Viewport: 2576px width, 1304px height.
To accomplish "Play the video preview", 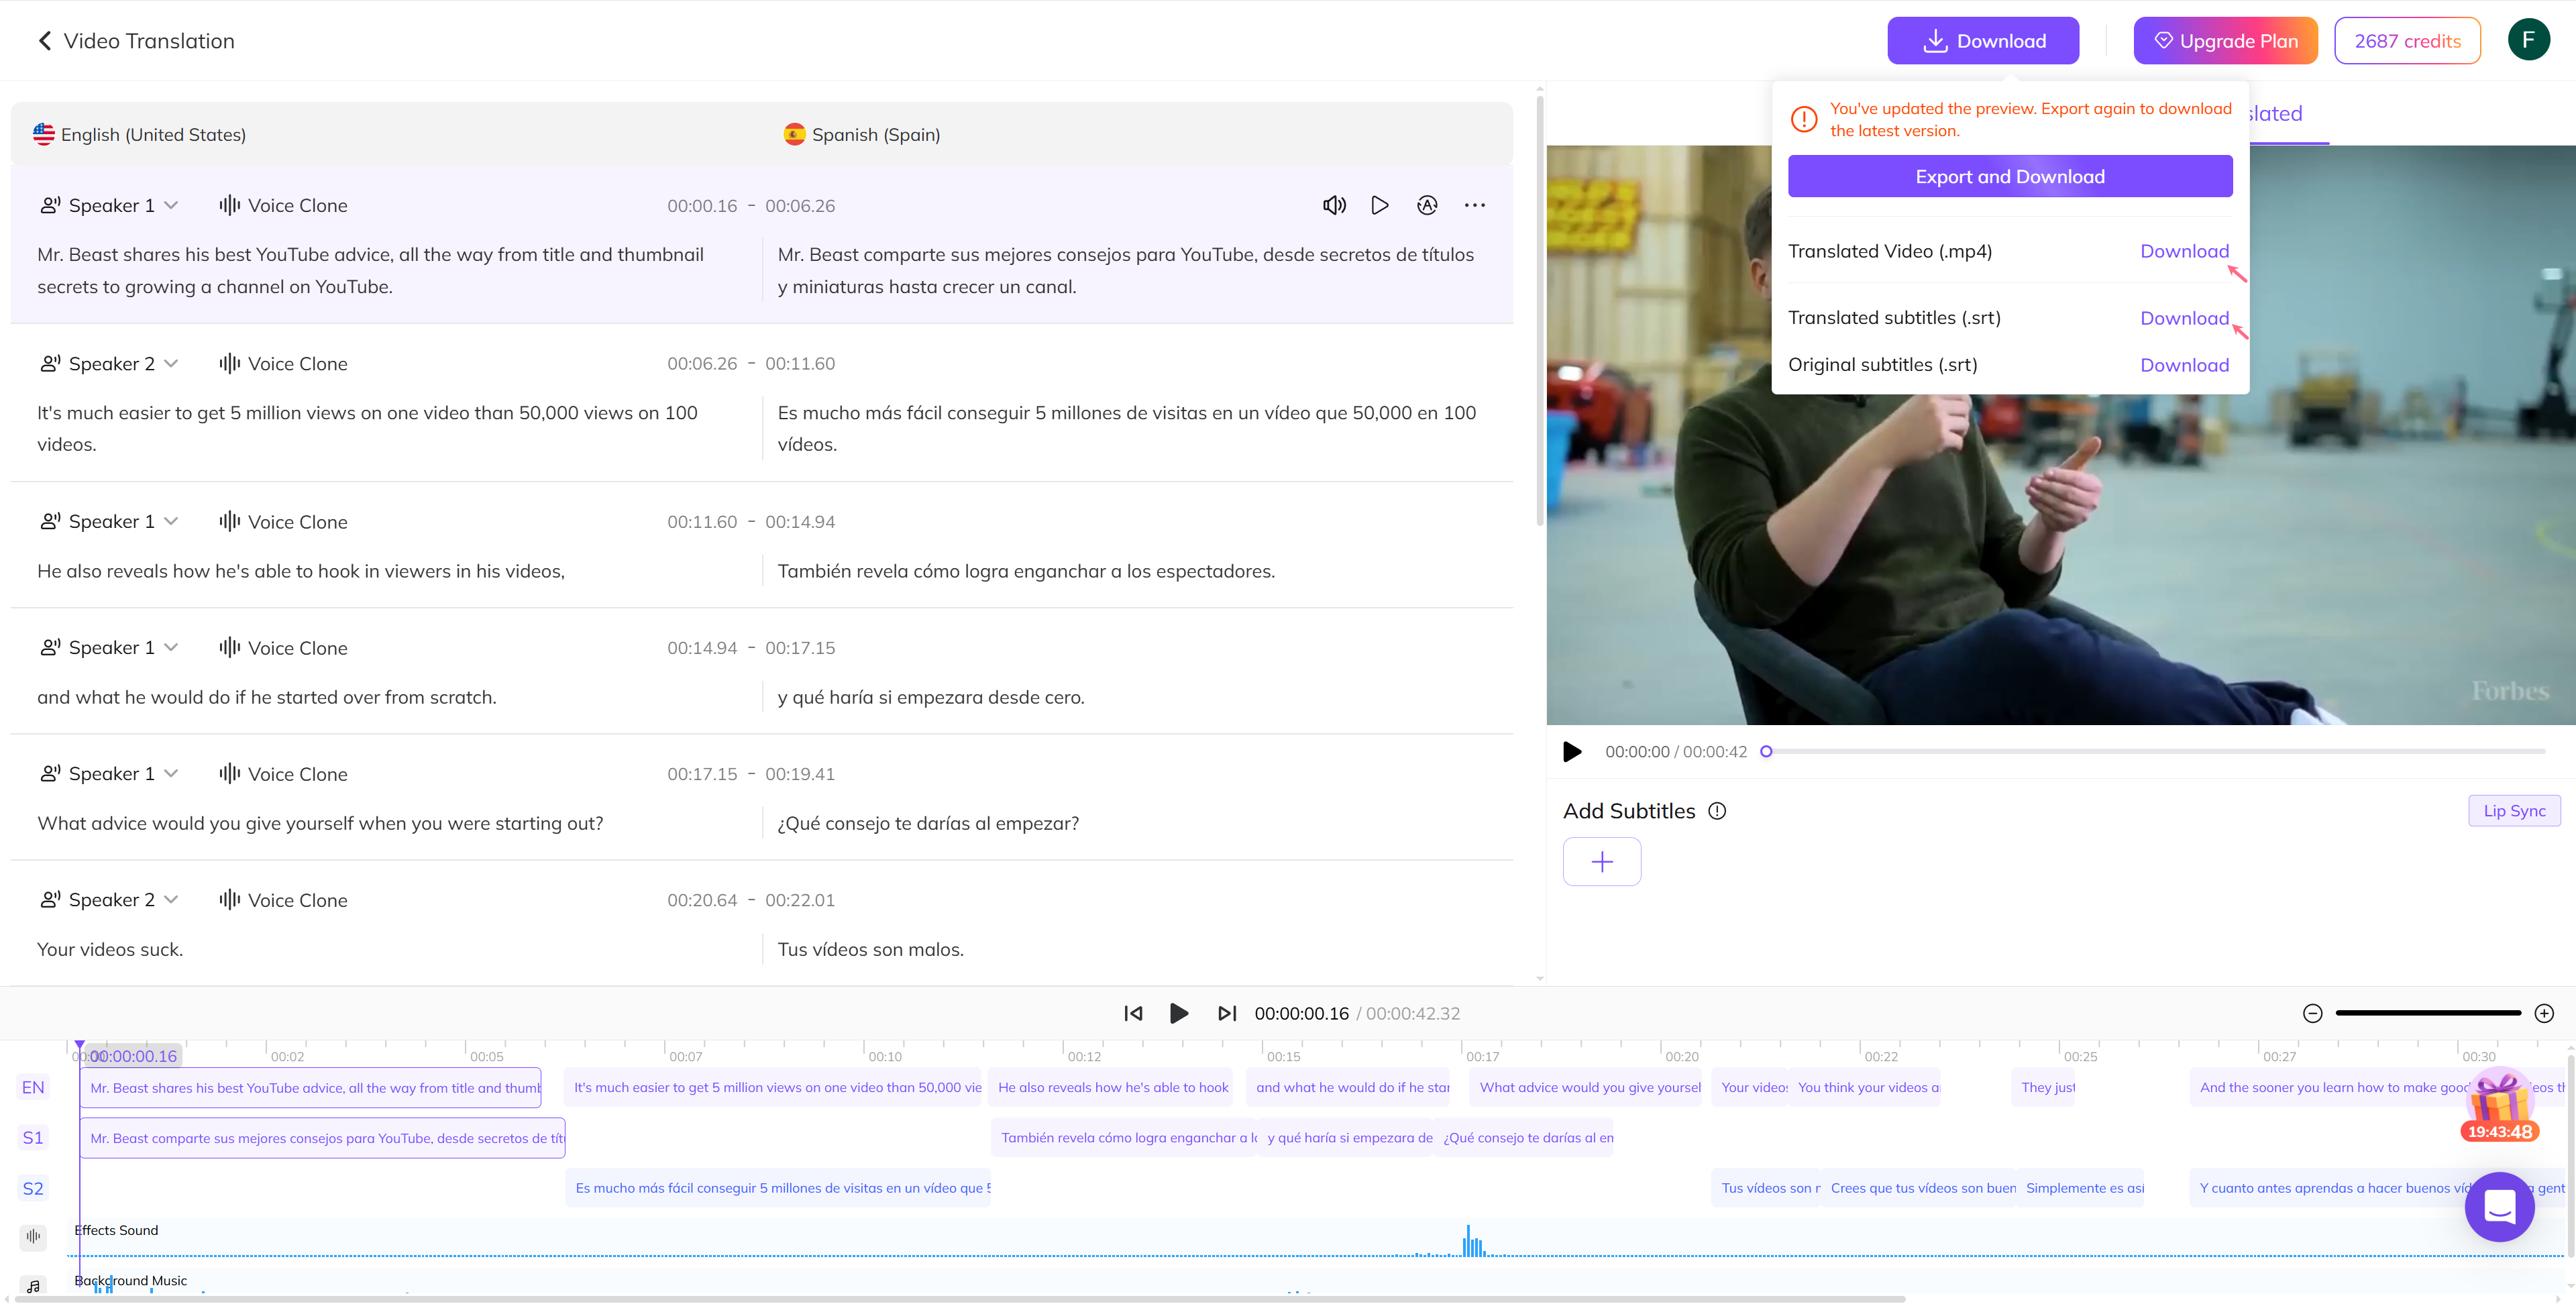I will pos(1572,752).
